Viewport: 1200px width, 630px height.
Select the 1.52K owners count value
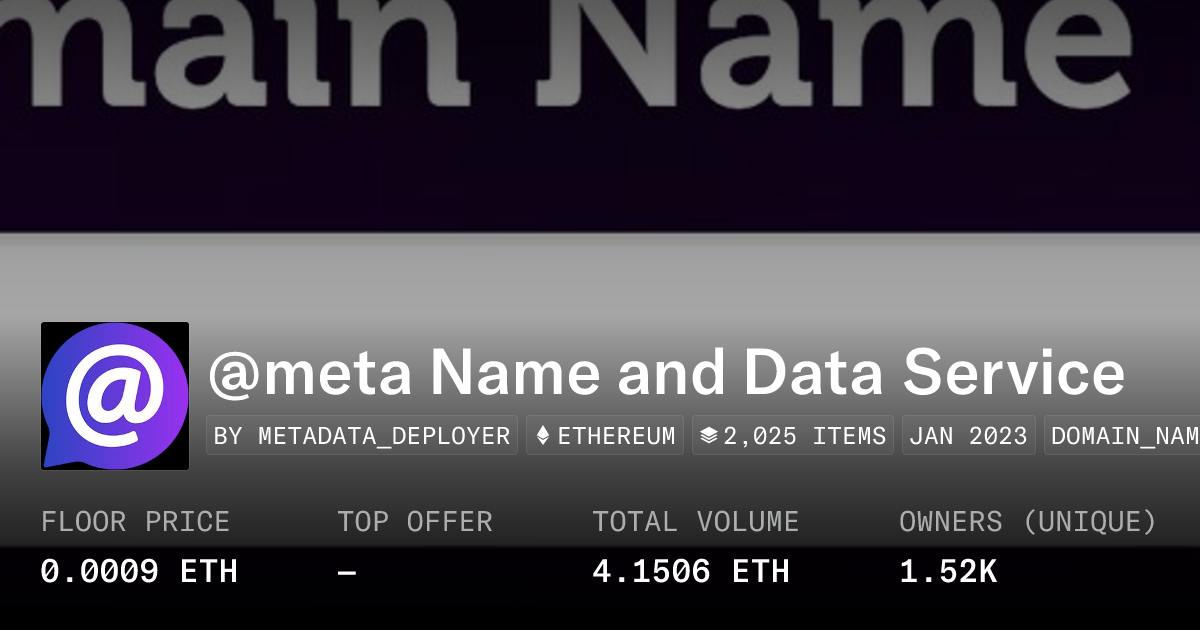click(x=948, y=572)
